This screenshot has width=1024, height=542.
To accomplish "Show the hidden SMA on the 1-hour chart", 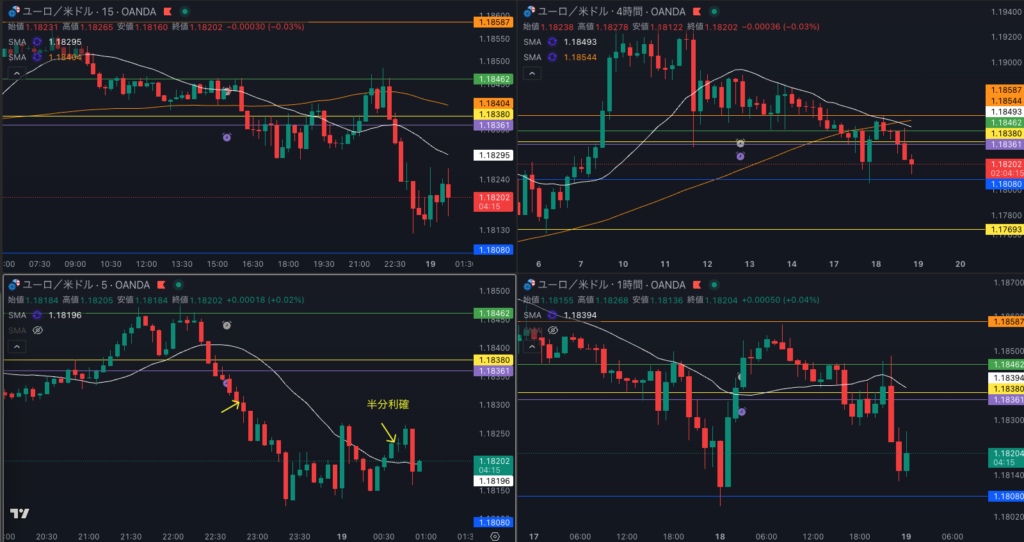I will (x=552, y=330).
